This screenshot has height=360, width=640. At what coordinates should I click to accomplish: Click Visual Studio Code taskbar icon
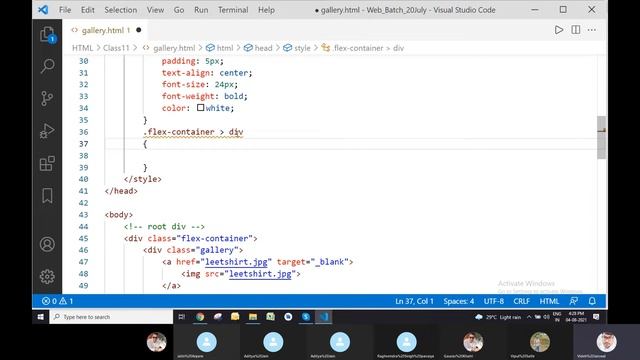pyautogui.click(x=324, y=317)
